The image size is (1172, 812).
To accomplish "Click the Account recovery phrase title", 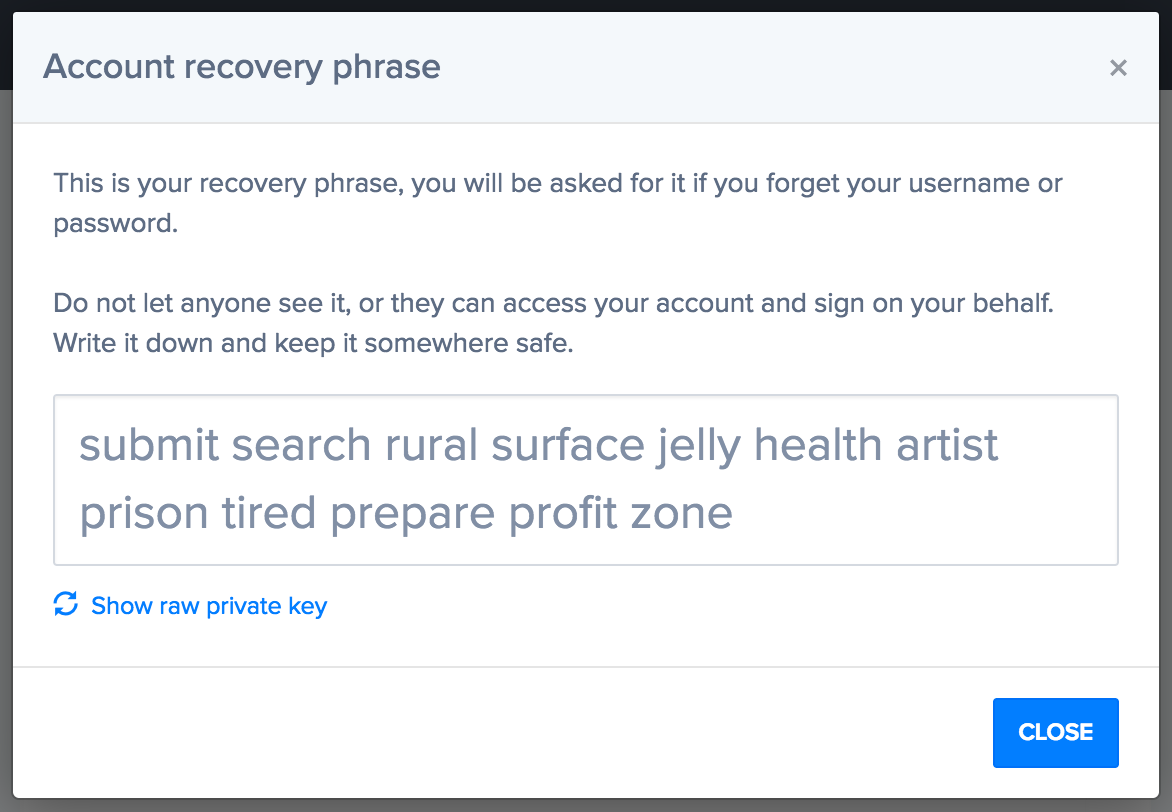I will pyautogui.click(x=241, y=67).
